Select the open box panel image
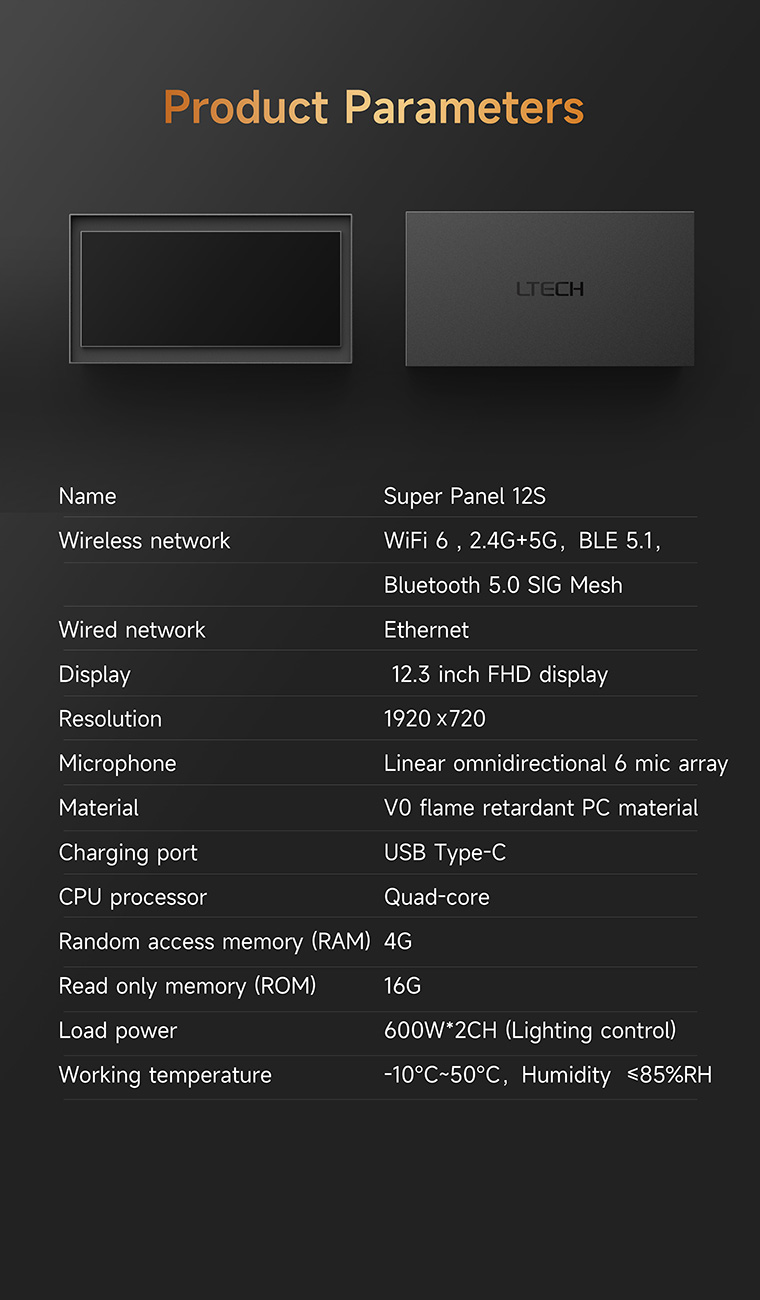 pos(210,289)
